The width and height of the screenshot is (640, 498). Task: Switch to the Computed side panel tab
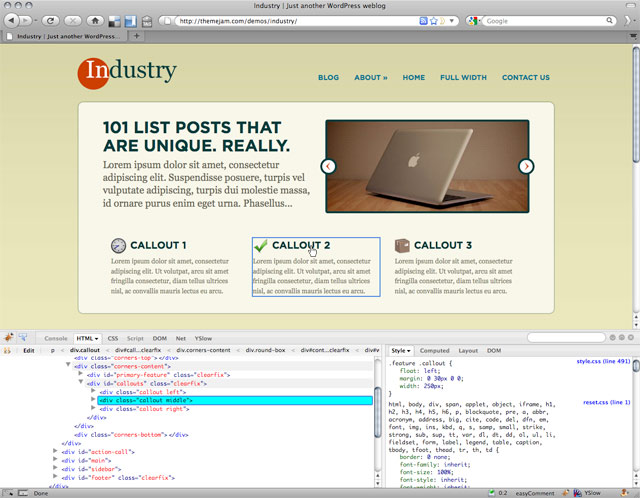click(x=434, y=351)
